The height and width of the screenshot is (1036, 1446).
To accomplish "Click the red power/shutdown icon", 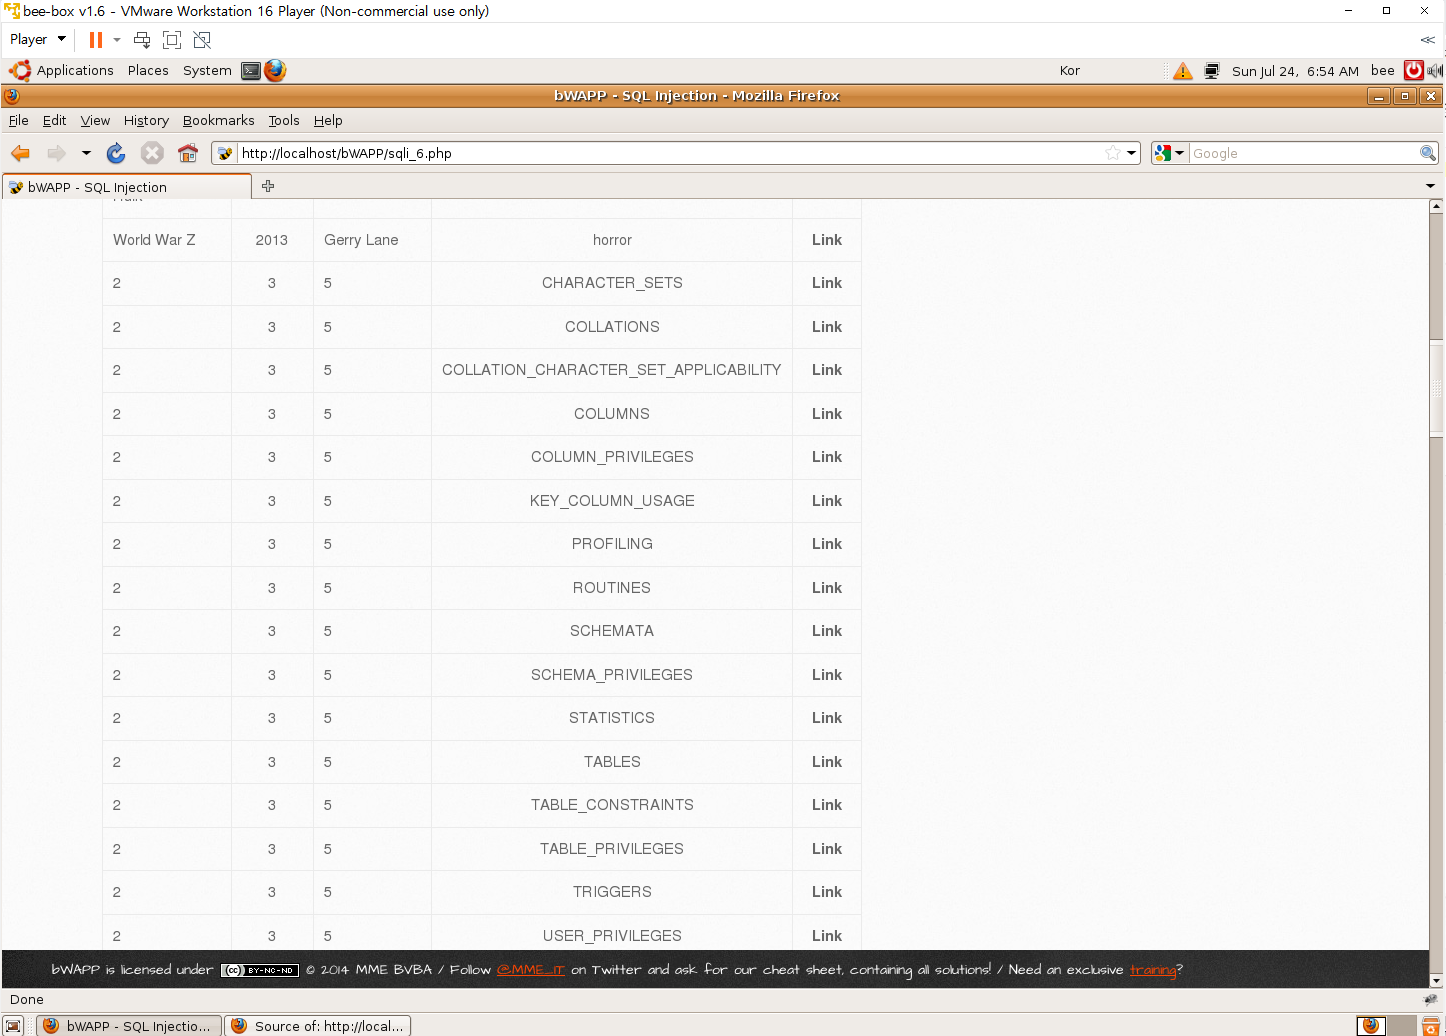I will tap(1413, 70).
